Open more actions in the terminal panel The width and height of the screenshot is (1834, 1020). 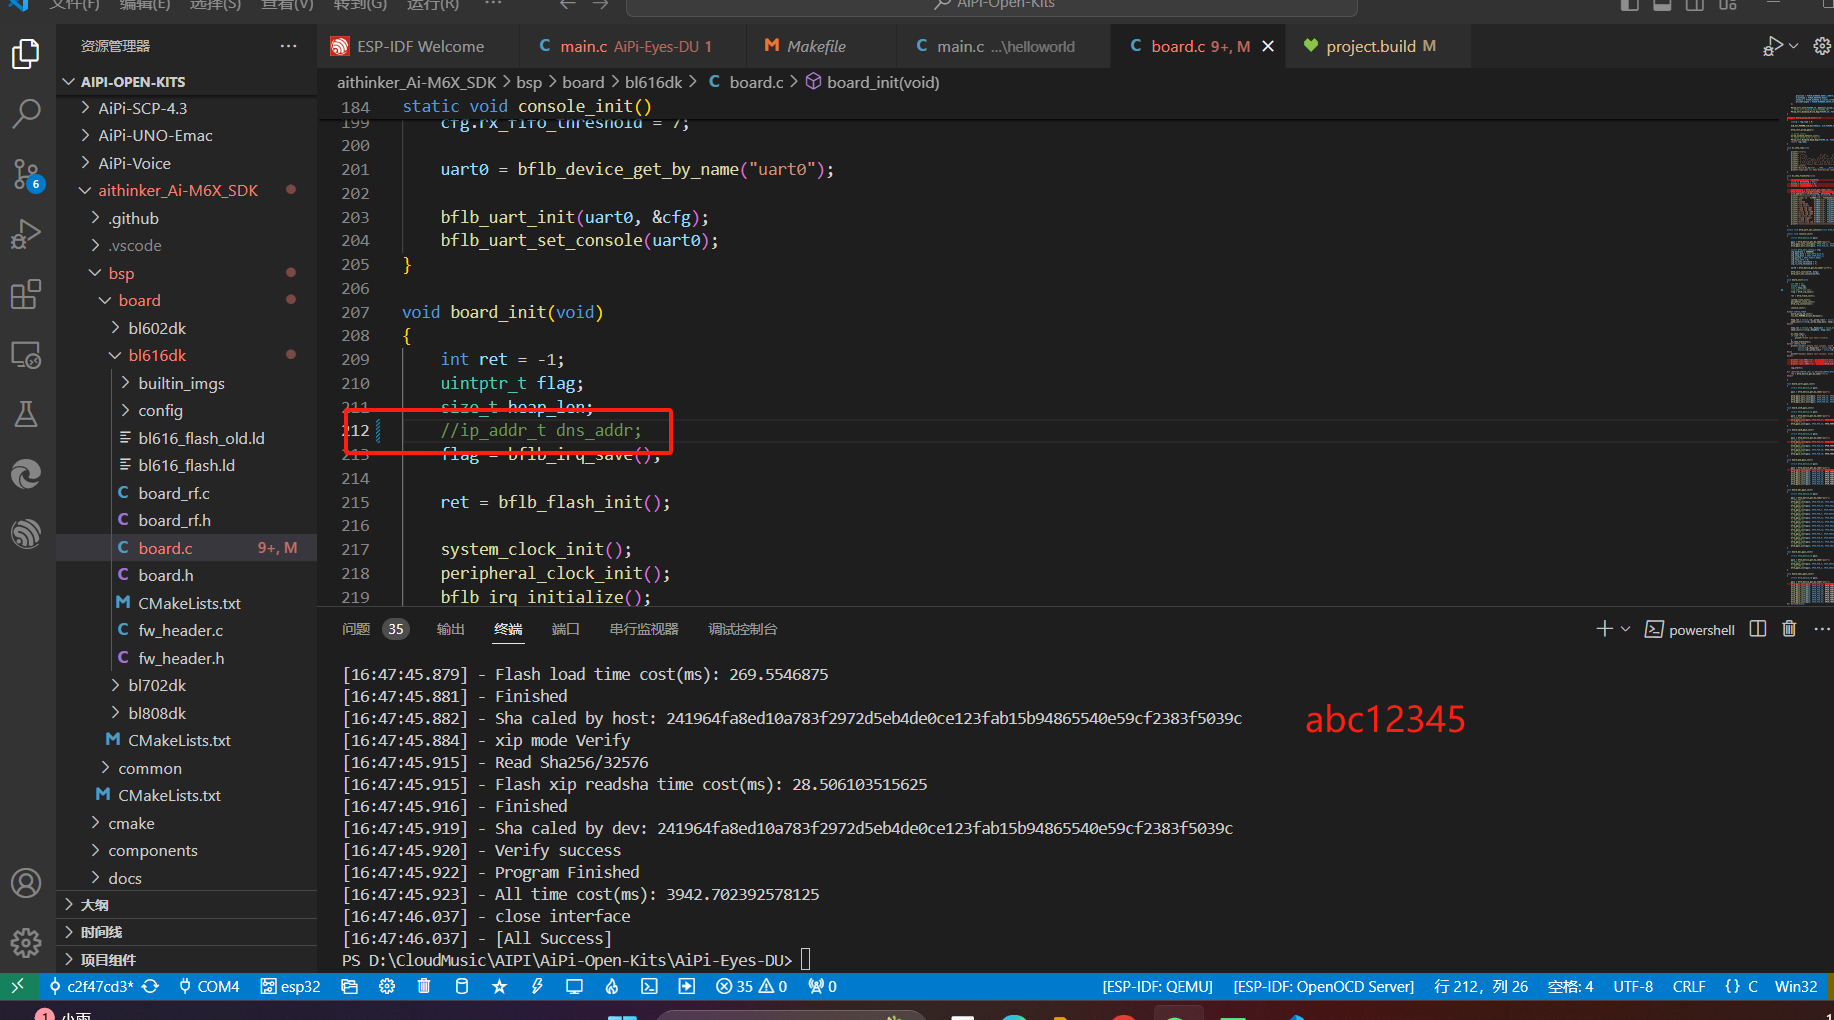pos(1822,629)
